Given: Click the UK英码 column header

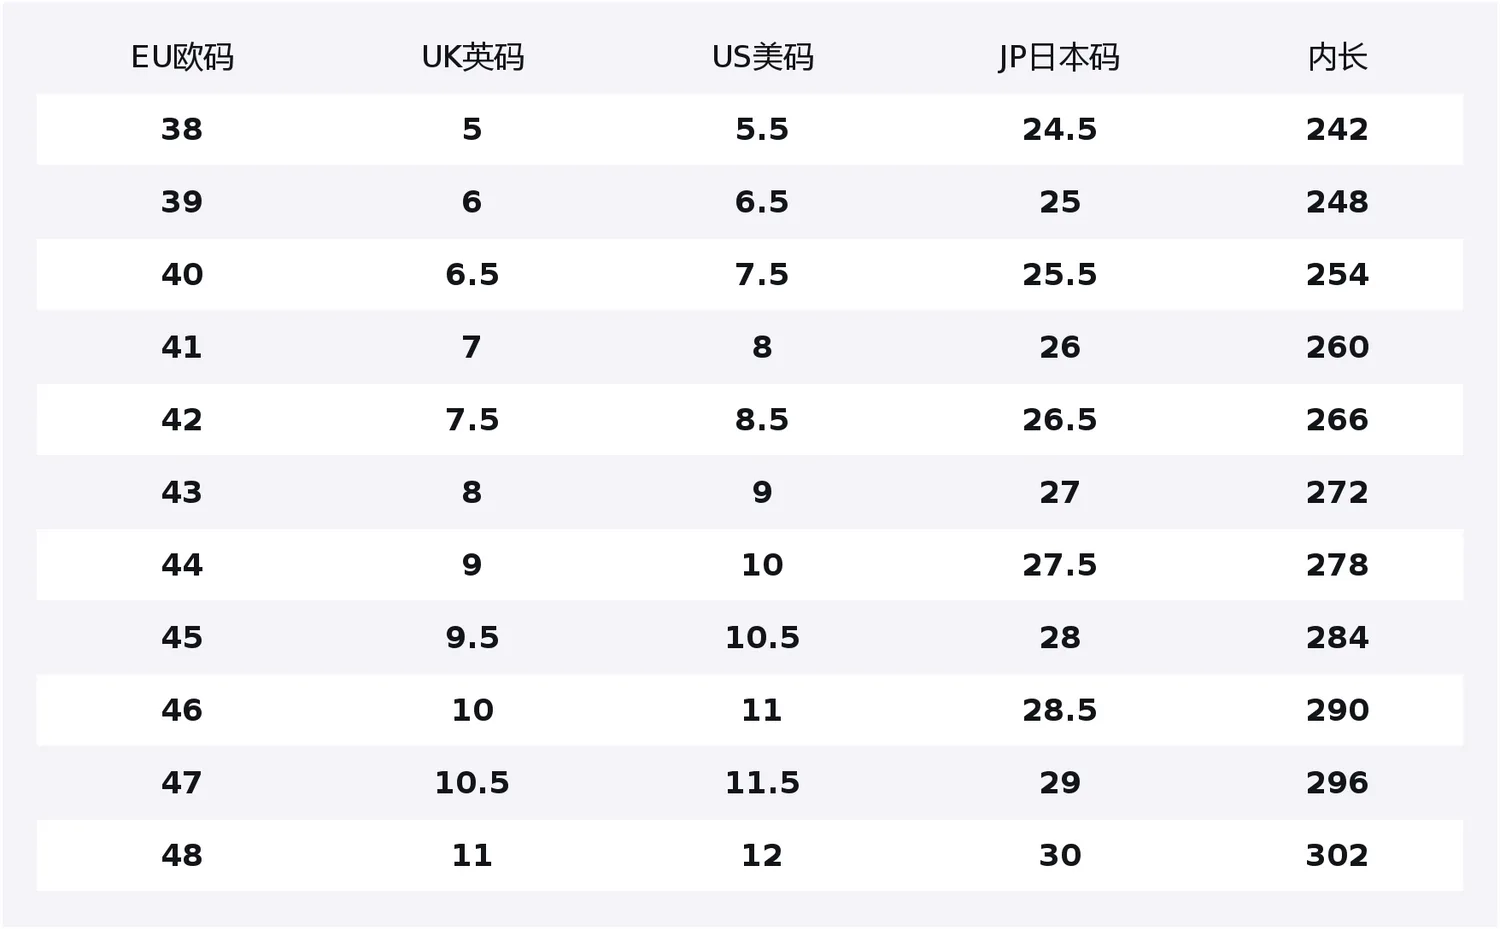Looking at the screenshot, I should coord(472,57).
